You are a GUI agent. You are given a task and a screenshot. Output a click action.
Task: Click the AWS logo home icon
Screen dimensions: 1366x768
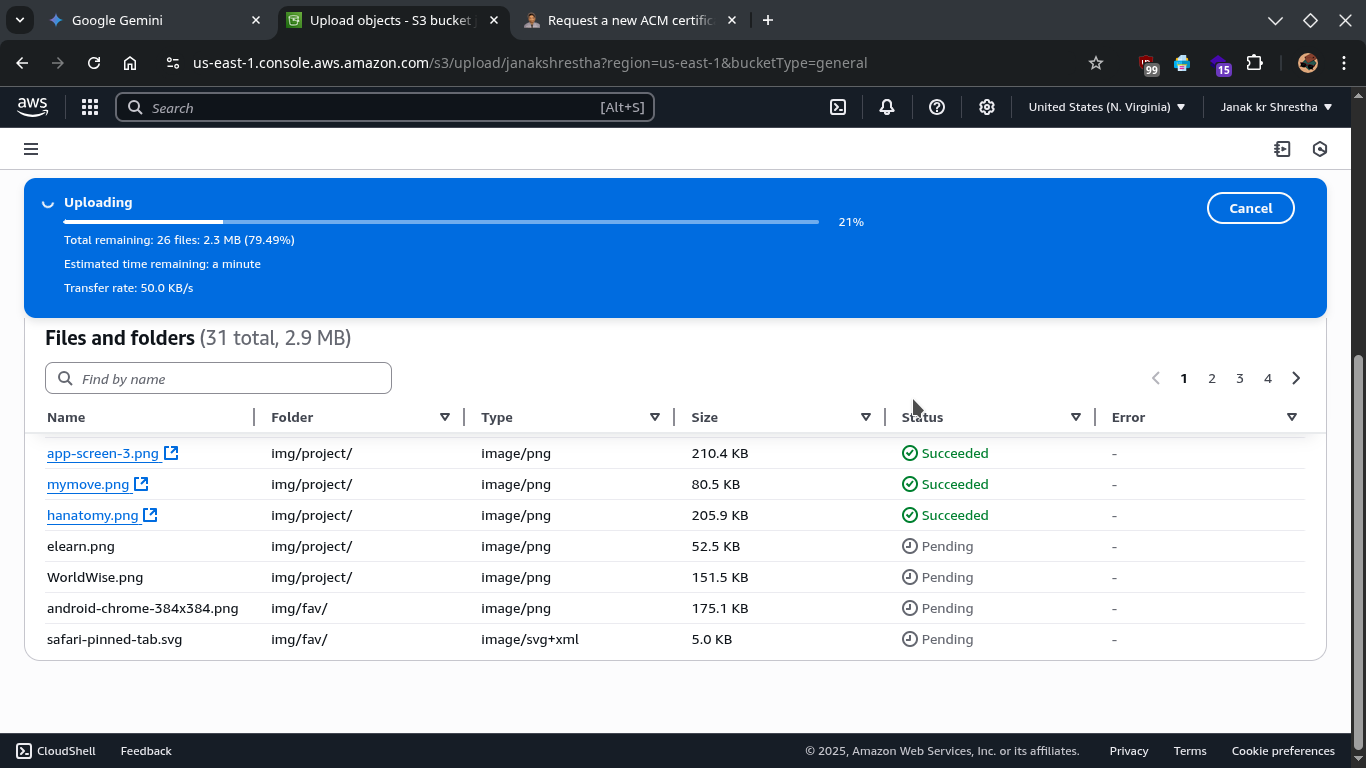coord(32,106)
